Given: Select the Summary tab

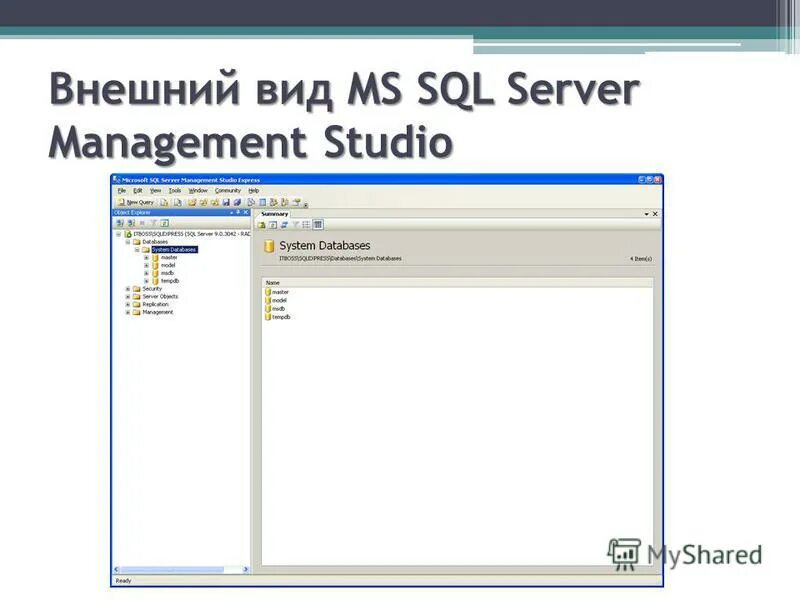Looking at the screenshot, I should point(274,214).
